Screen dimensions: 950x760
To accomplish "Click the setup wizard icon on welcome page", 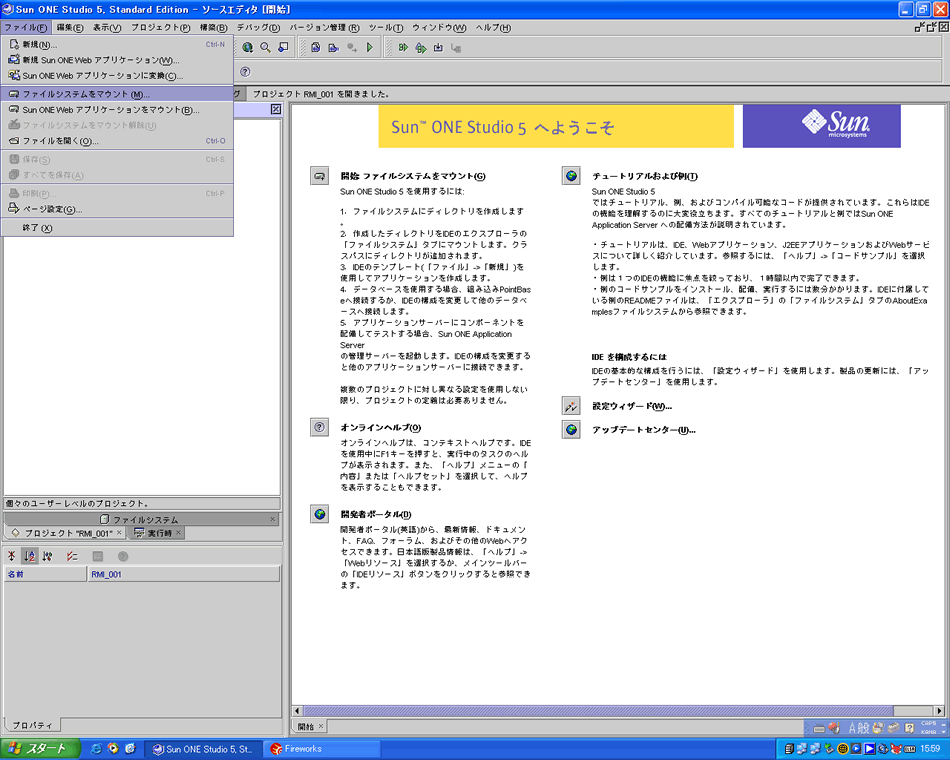I will [571, 406].
